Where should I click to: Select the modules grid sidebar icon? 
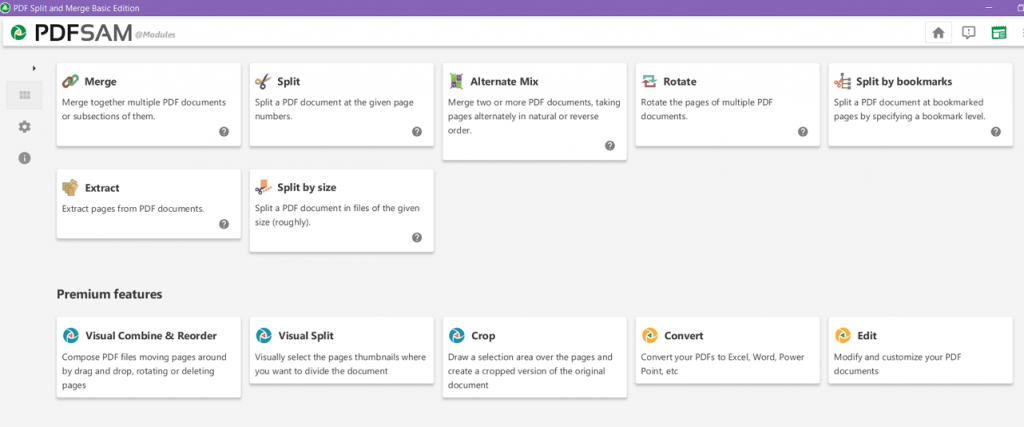[25, 95]
